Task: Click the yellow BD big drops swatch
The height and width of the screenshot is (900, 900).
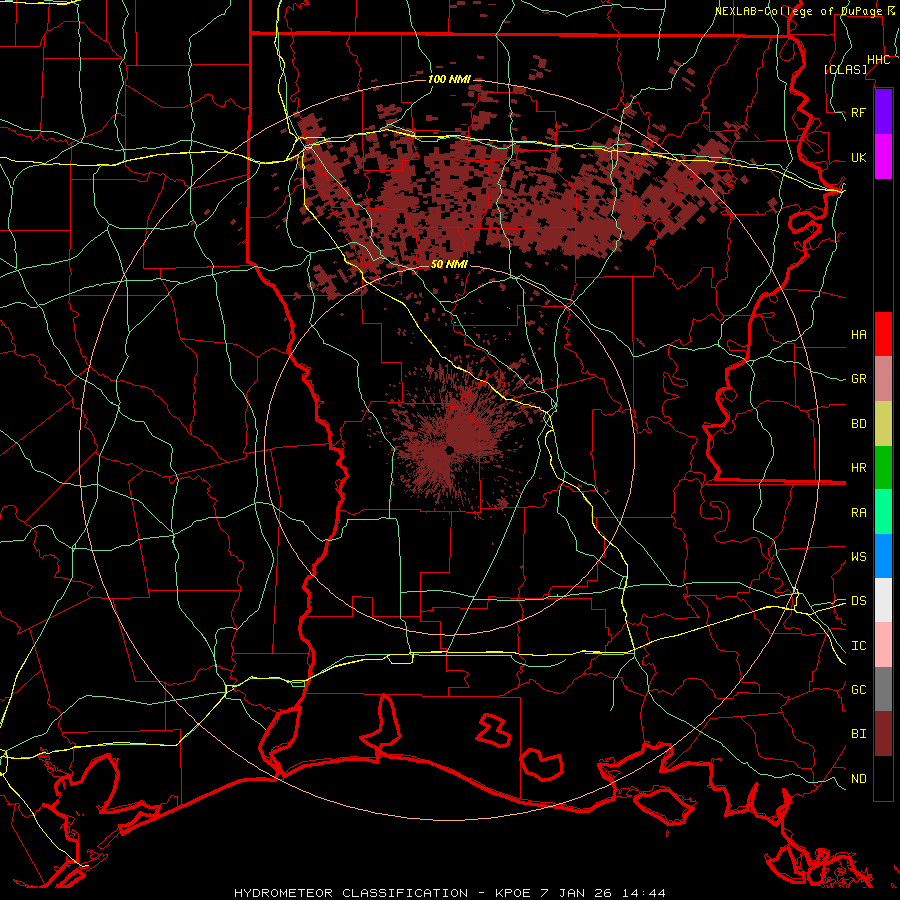Action: coord(883,424)
